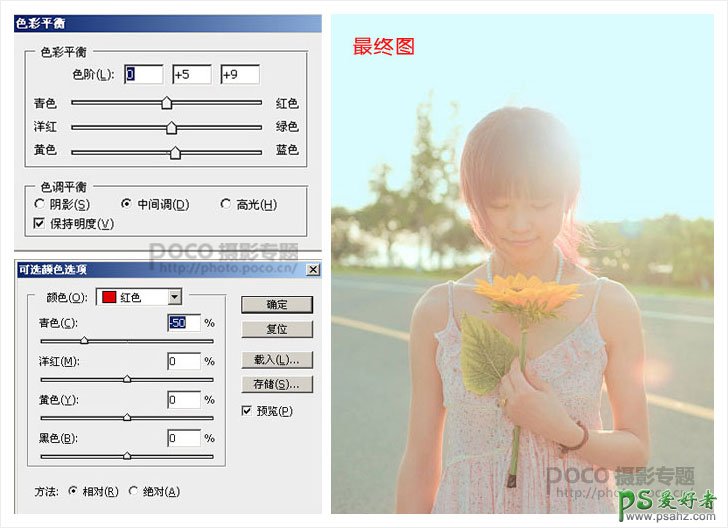Click the 存储(S)... save button
The image size is (728, 528).
[277, 384]
